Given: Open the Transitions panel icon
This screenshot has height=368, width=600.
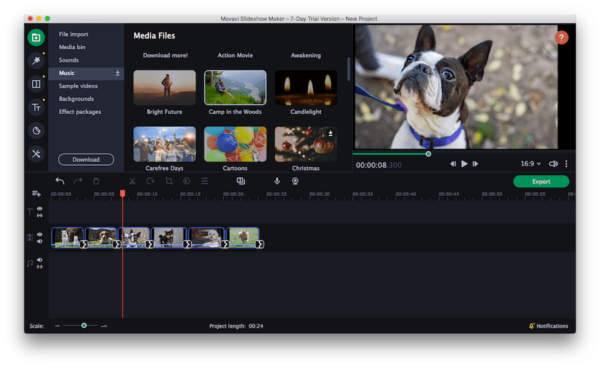Looking at the screenshot, I should pos(36,84).
